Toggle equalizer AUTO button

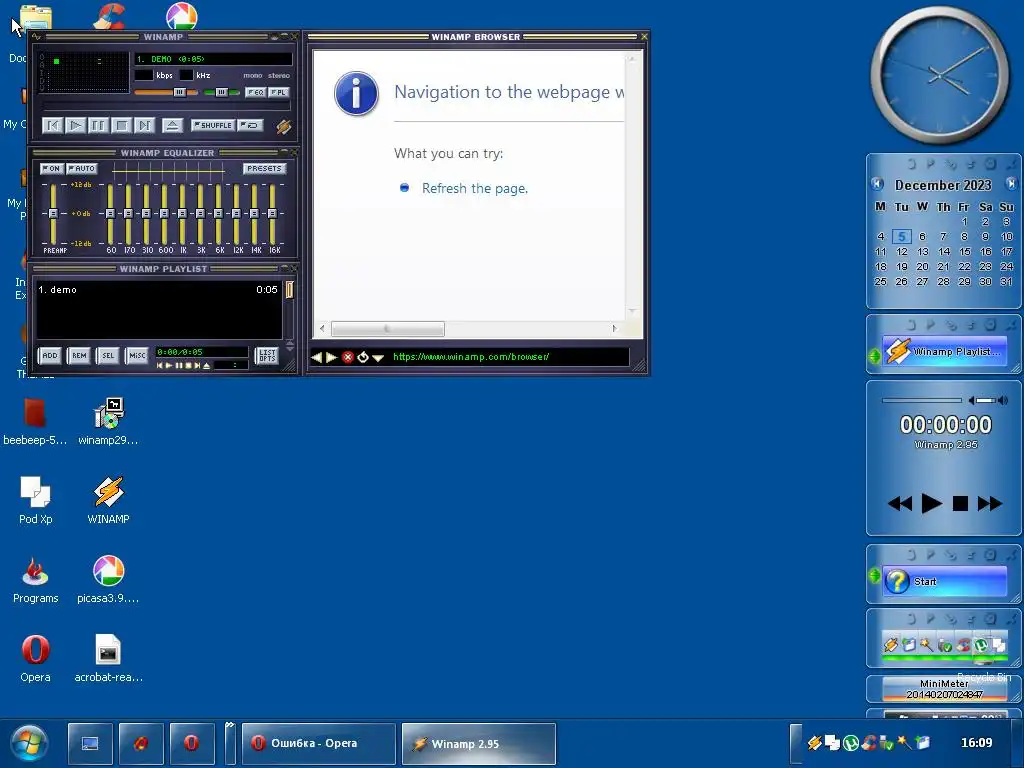82,168
